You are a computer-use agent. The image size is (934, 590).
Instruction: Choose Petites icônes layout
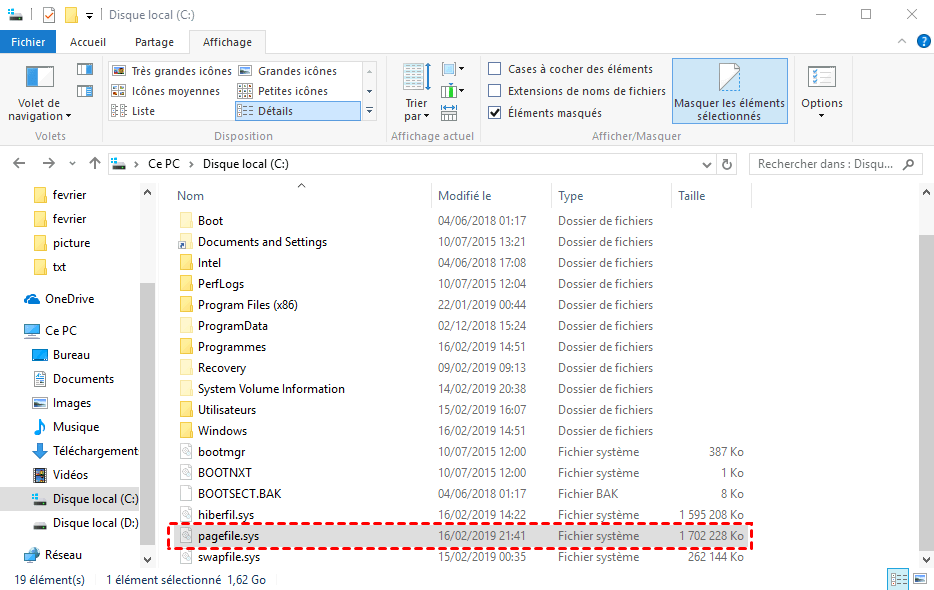point(284,91)
